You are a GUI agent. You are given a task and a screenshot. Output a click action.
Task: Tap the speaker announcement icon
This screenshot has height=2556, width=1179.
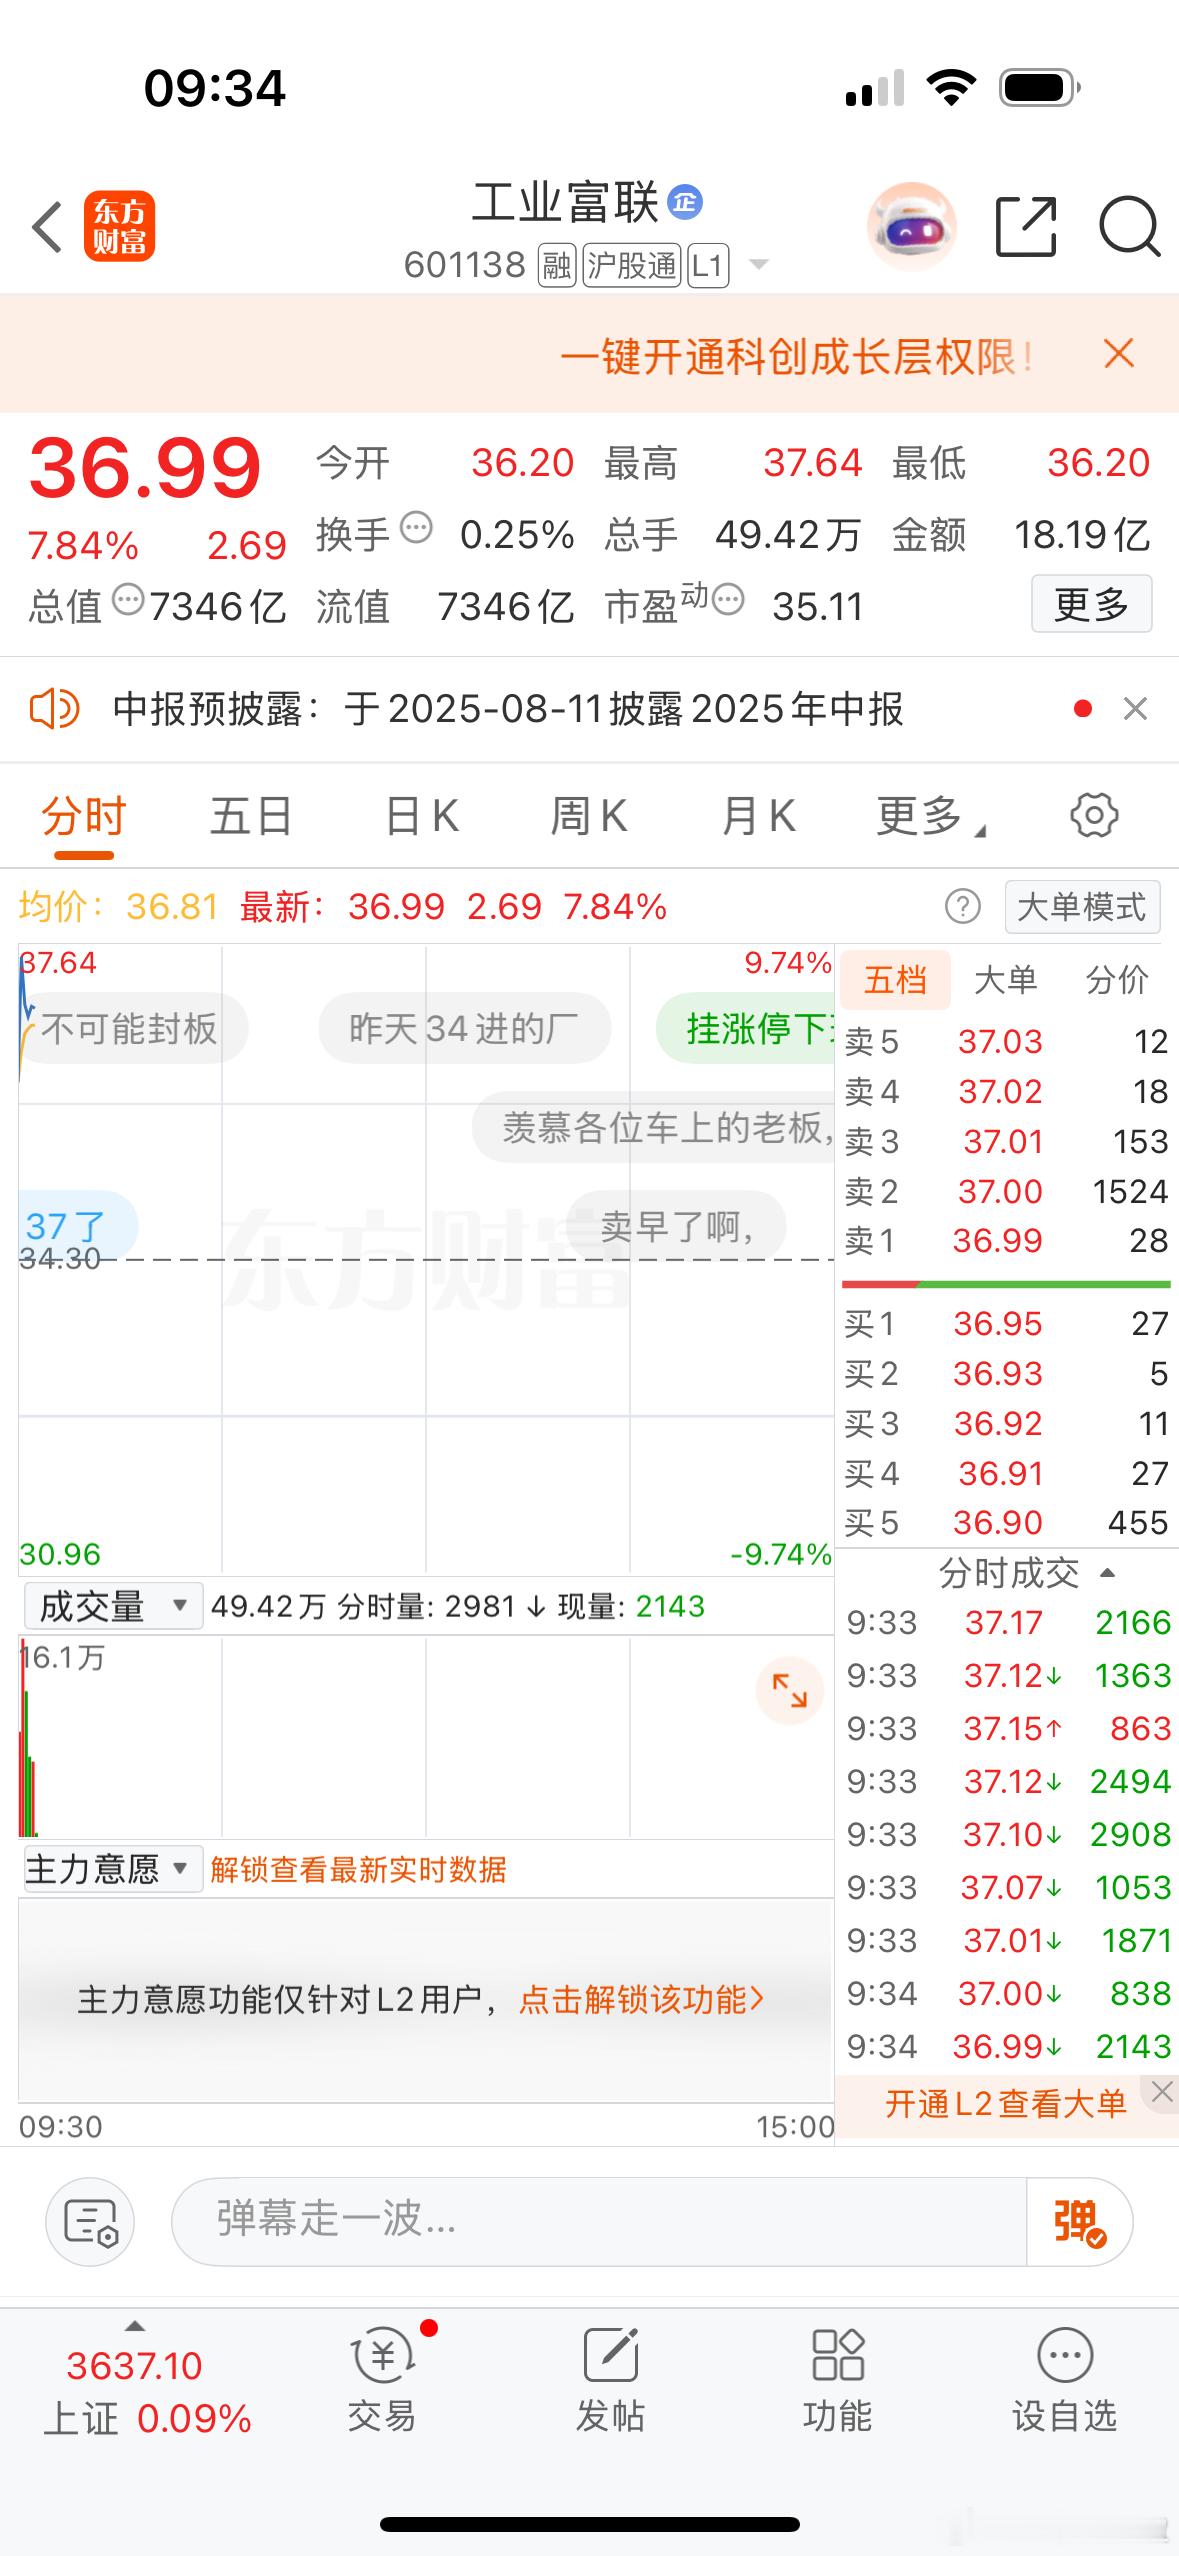(54, 709)
